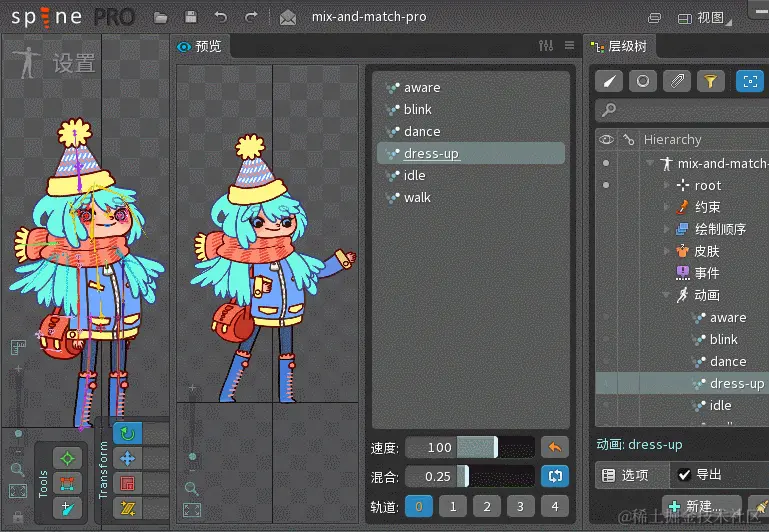769x532 pixels.
Task: Save the project with the floppy disk icon
Action: [190, 17]
